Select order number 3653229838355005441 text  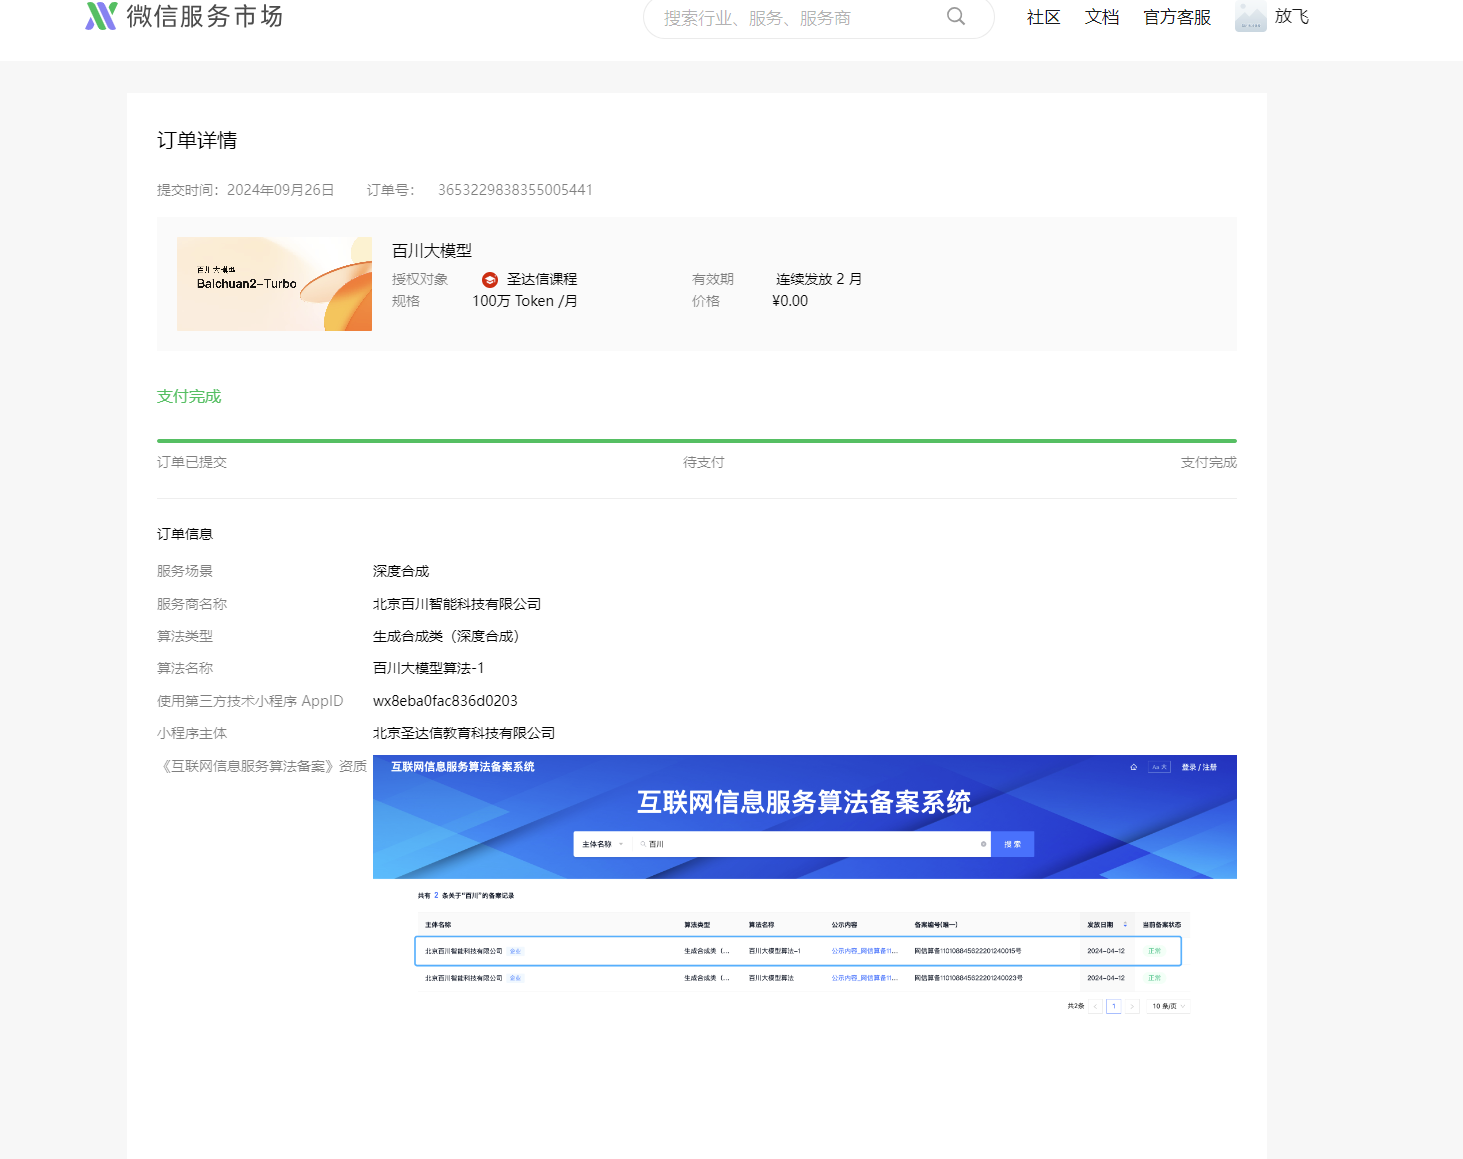click(515, 190)
